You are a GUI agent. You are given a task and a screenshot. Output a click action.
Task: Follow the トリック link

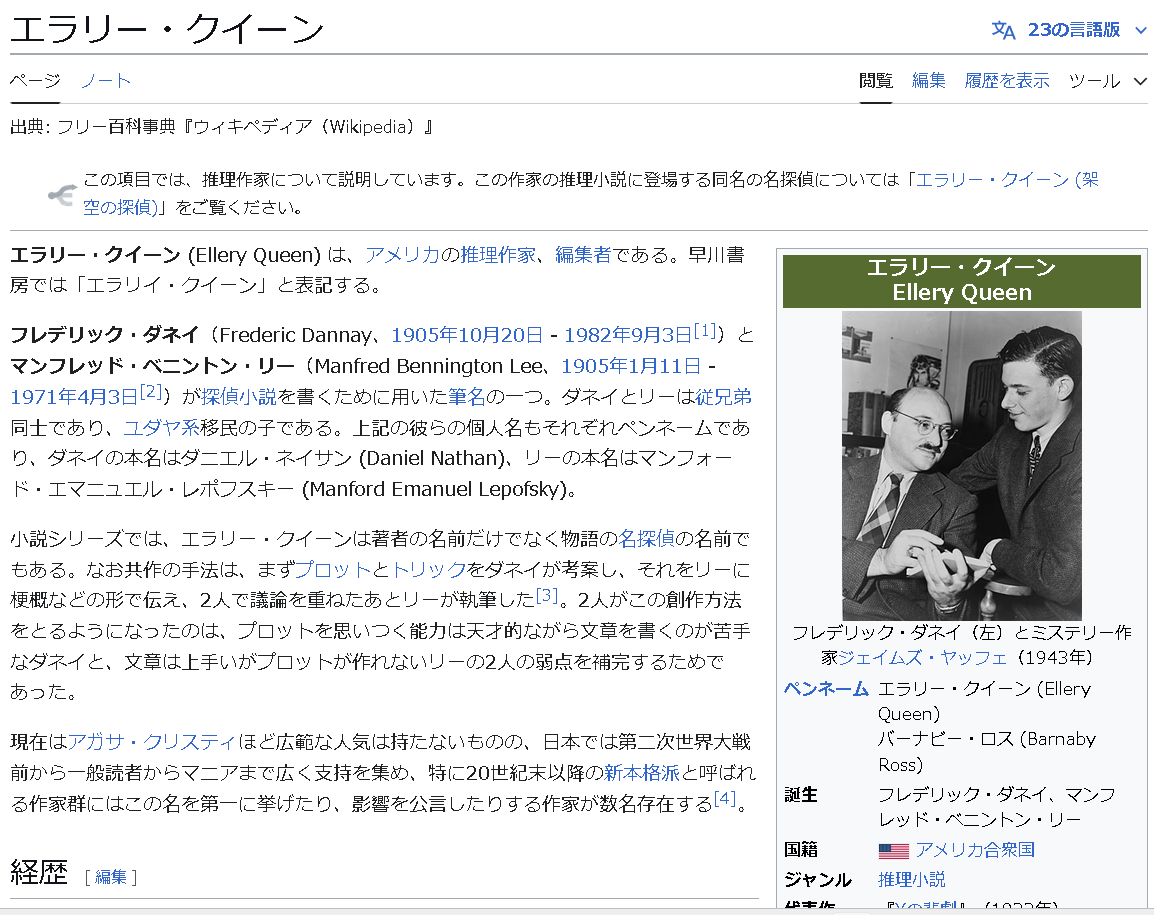(429, 570)
